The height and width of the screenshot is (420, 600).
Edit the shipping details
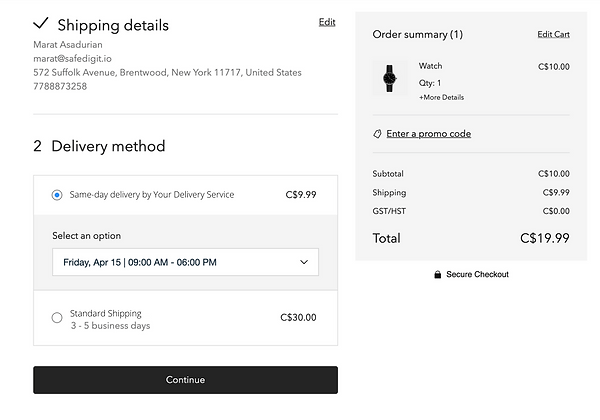click(x=327, y=22)
